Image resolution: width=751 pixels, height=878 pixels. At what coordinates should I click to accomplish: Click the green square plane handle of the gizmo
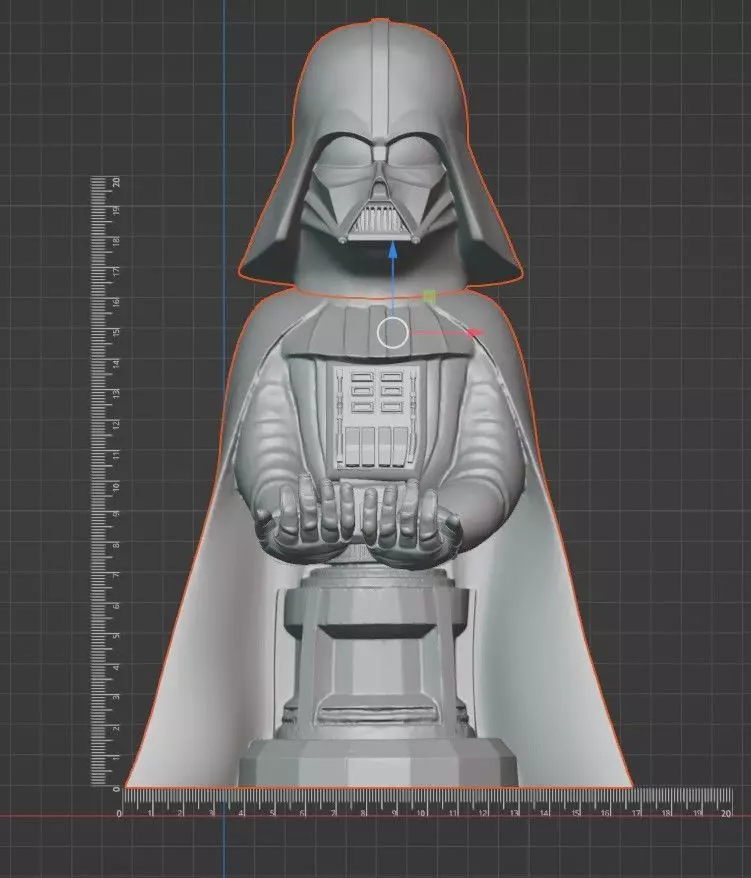tap(430, 297)
